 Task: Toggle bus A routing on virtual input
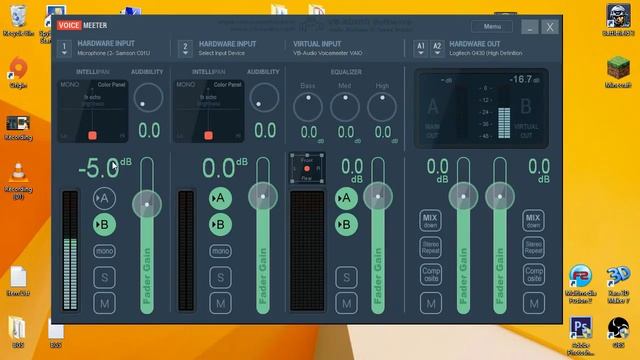point(346,198)
